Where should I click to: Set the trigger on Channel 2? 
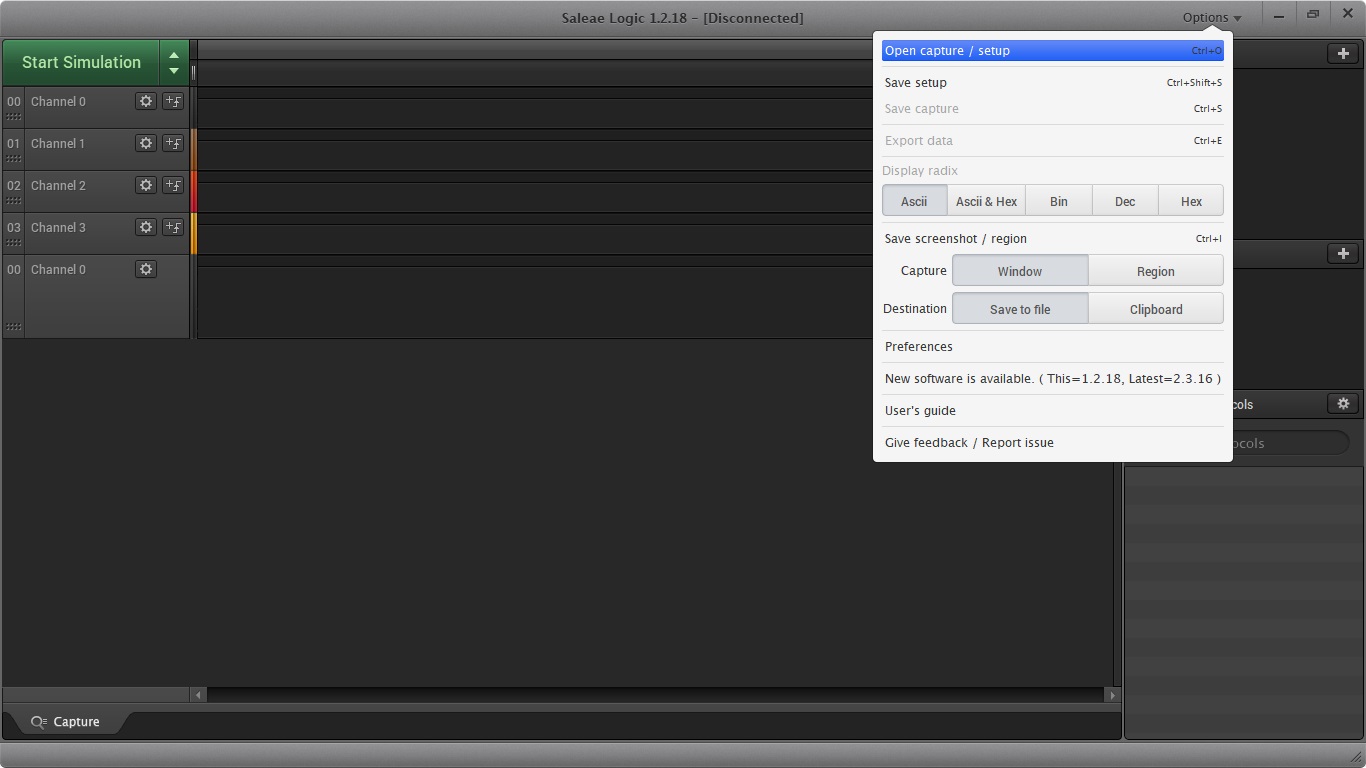(173, 185)
